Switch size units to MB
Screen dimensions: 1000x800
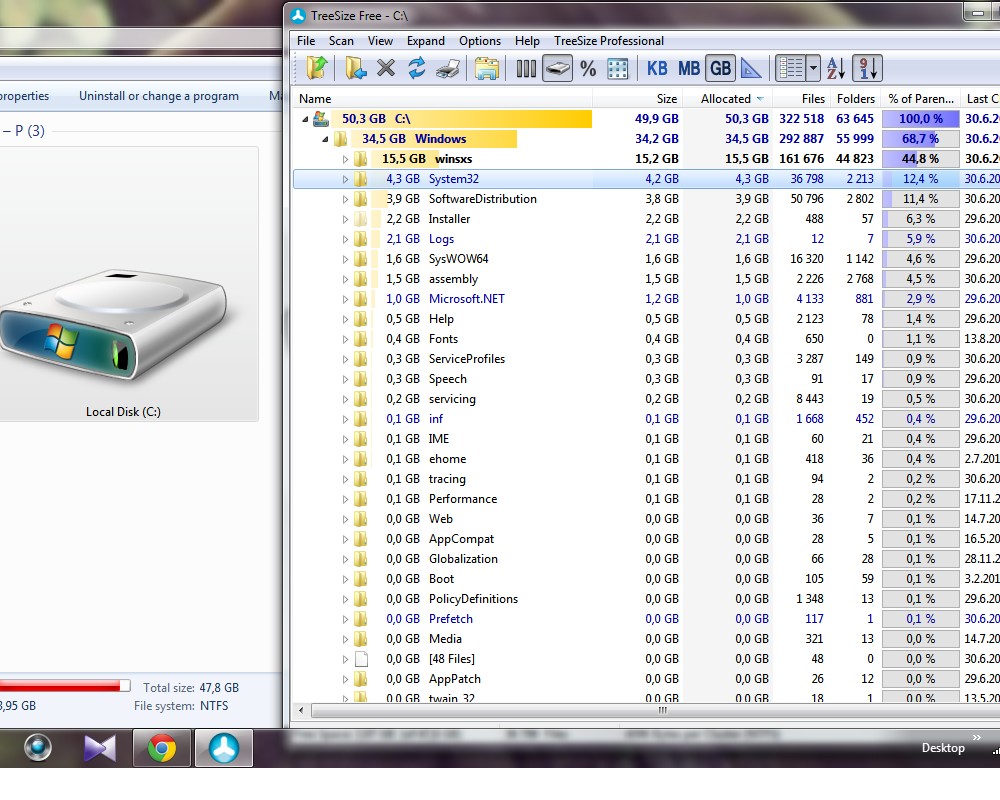tap(689, 68)
